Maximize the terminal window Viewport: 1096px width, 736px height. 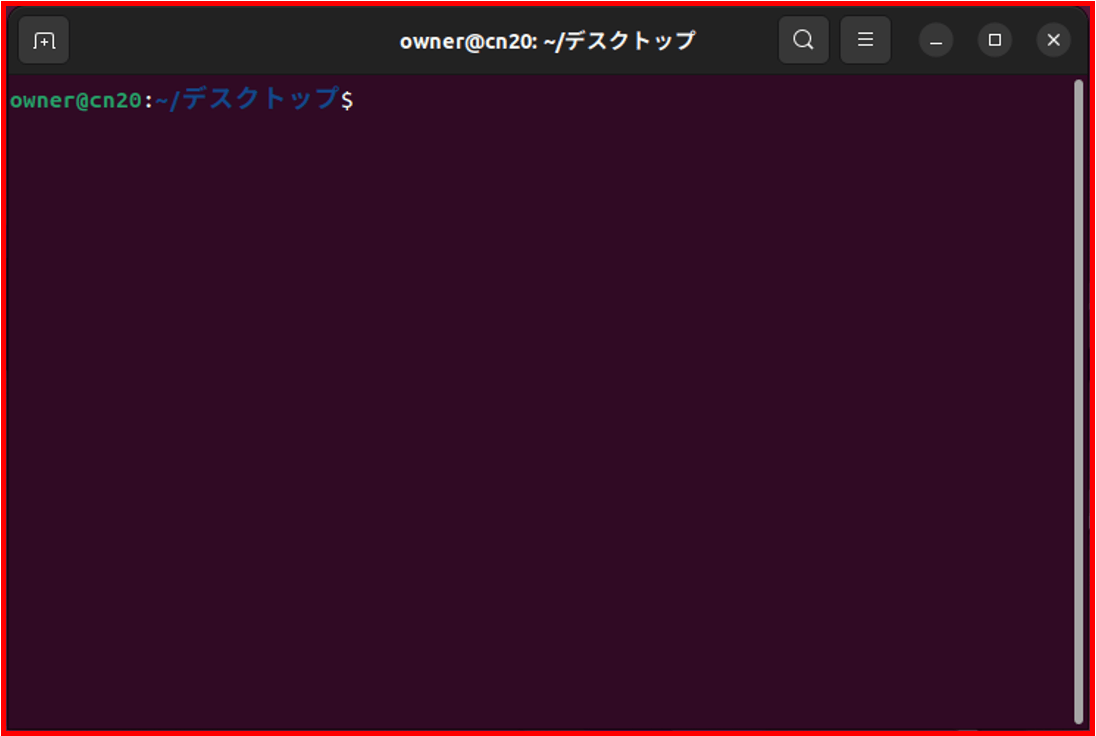[x=994, y=41]
